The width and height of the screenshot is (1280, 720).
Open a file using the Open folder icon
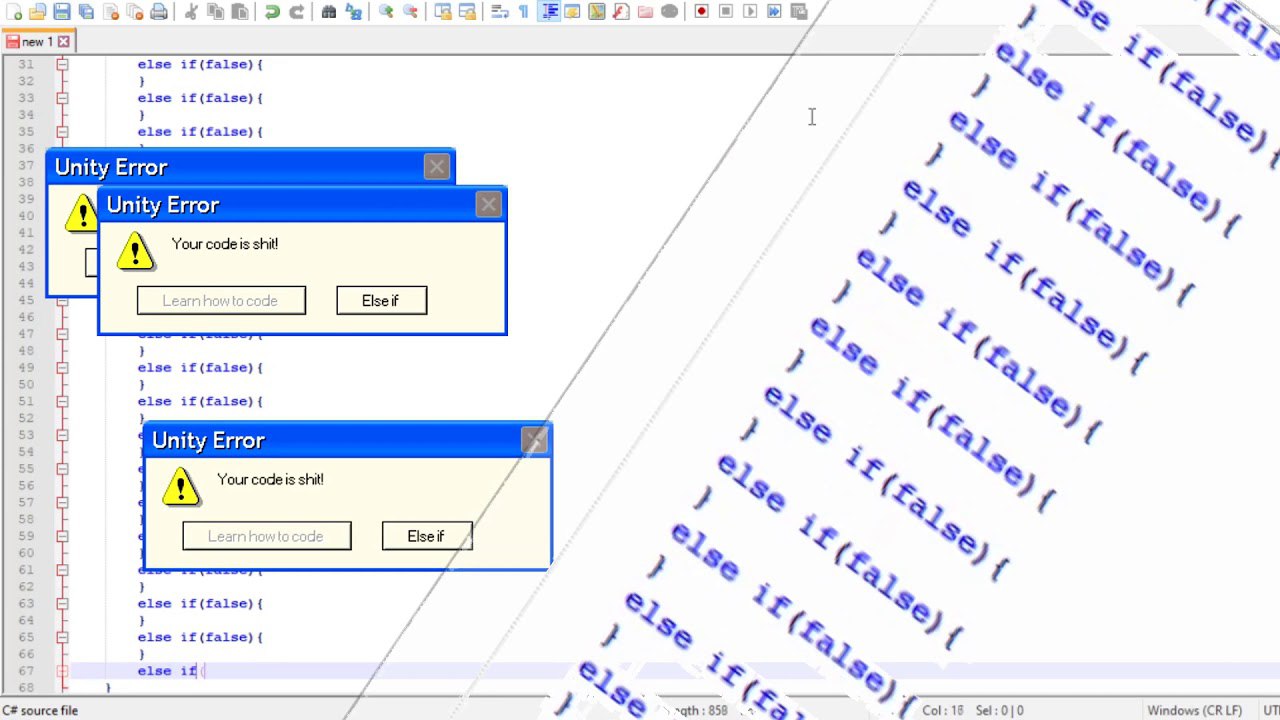pyautogui.click(x=37, y=12)
